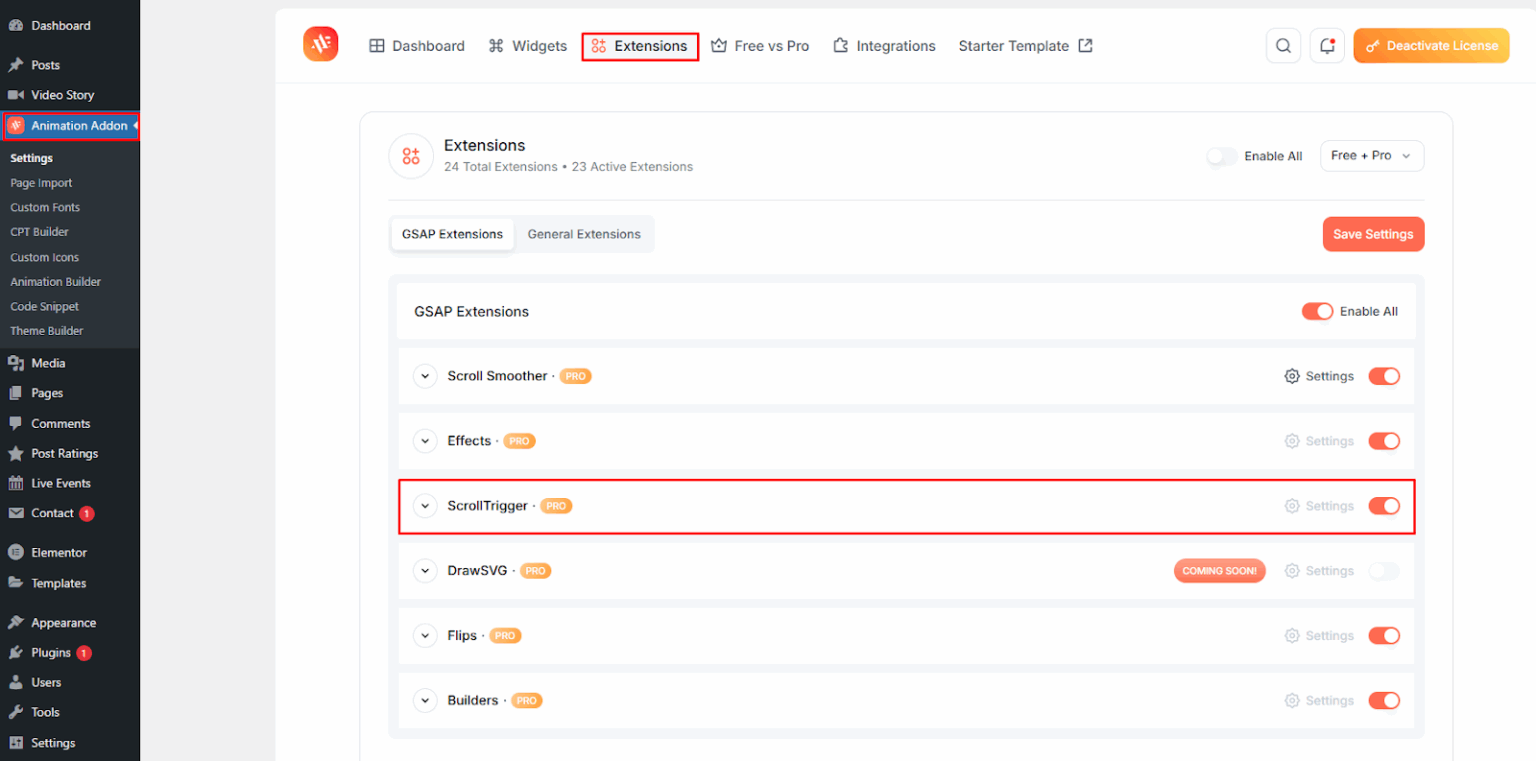Click the Posts pin icon in sidebar
This screenshot has height=761, width=1536.
point(16,65)
